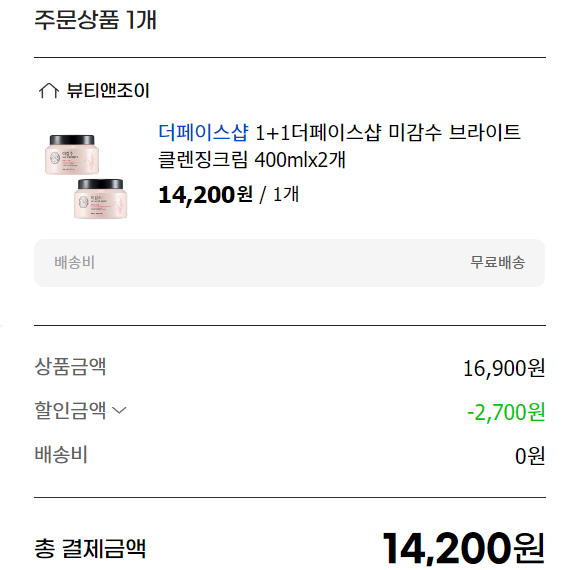Click the cleansing cream product thumbnail
The image size is (570, 570).
click(86, 176)
